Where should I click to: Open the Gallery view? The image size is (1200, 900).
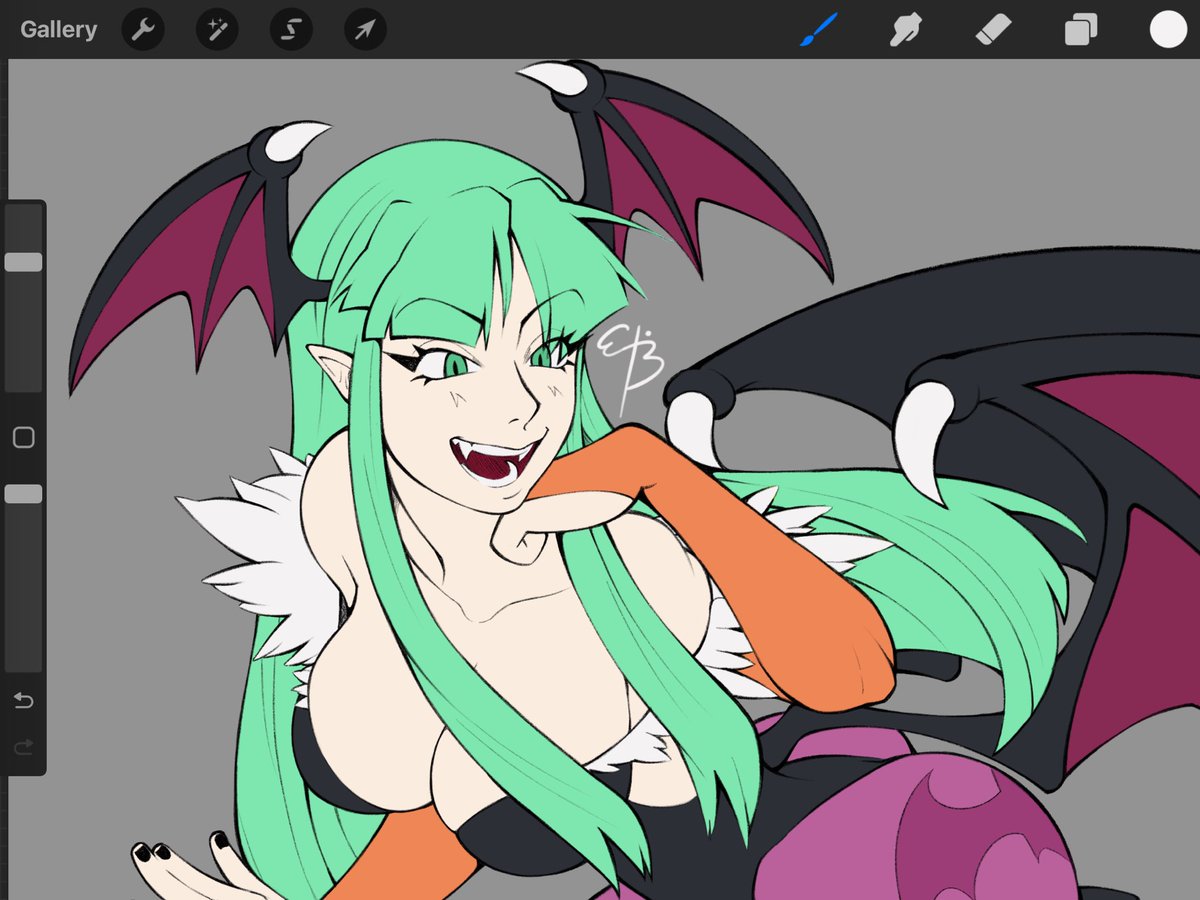59,30
